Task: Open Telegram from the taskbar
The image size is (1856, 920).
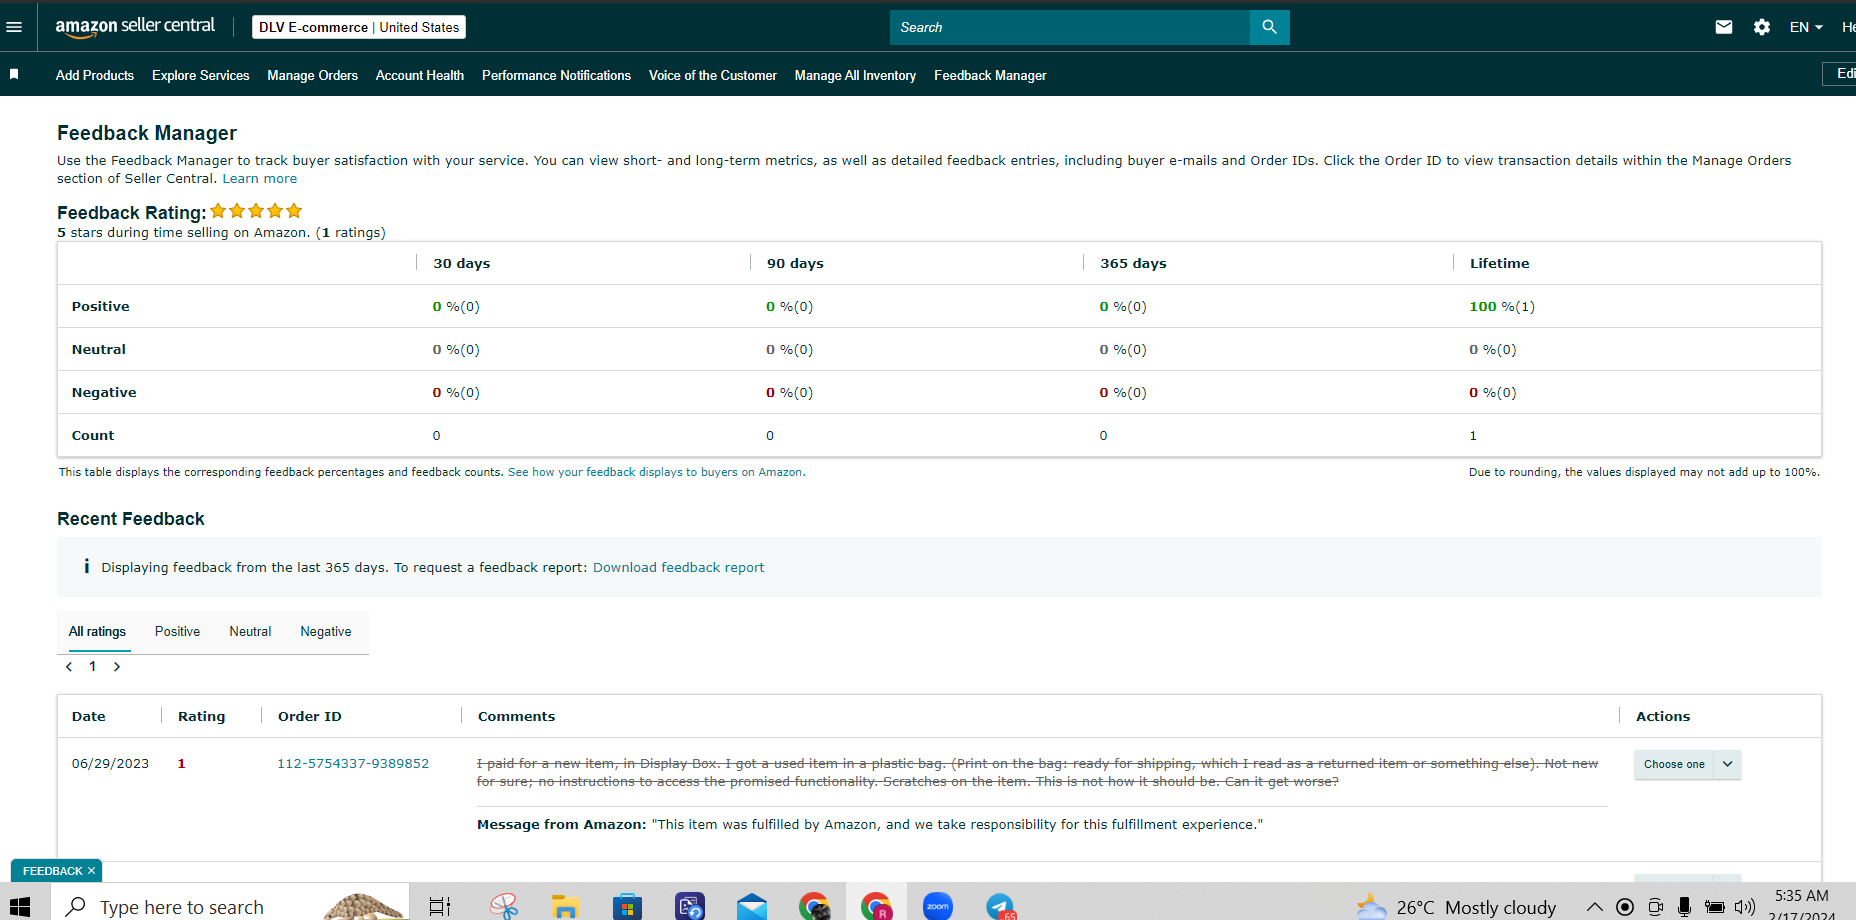Action: 1000,906
